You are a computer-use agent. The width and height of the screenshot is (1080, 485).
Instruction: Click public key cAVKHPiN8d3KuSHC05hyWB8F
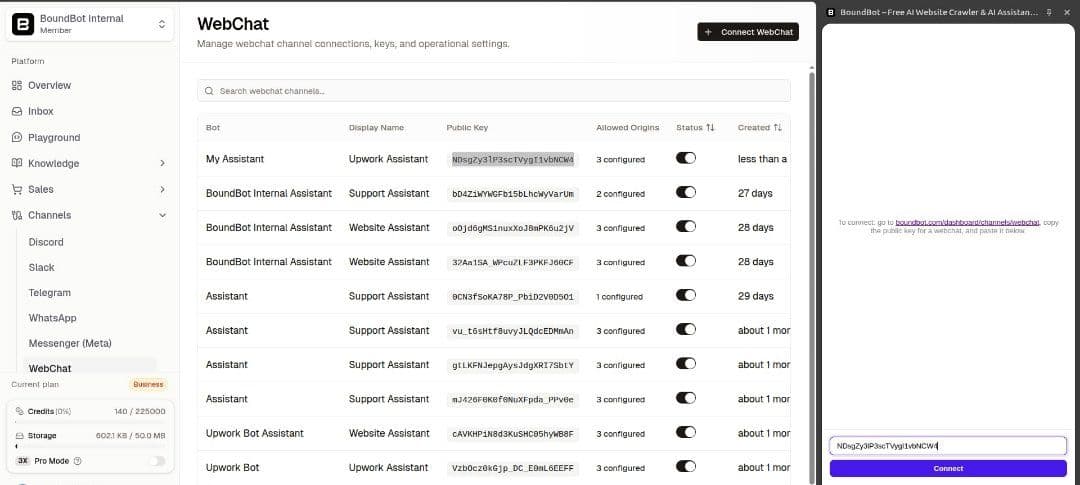coord(512,434)
